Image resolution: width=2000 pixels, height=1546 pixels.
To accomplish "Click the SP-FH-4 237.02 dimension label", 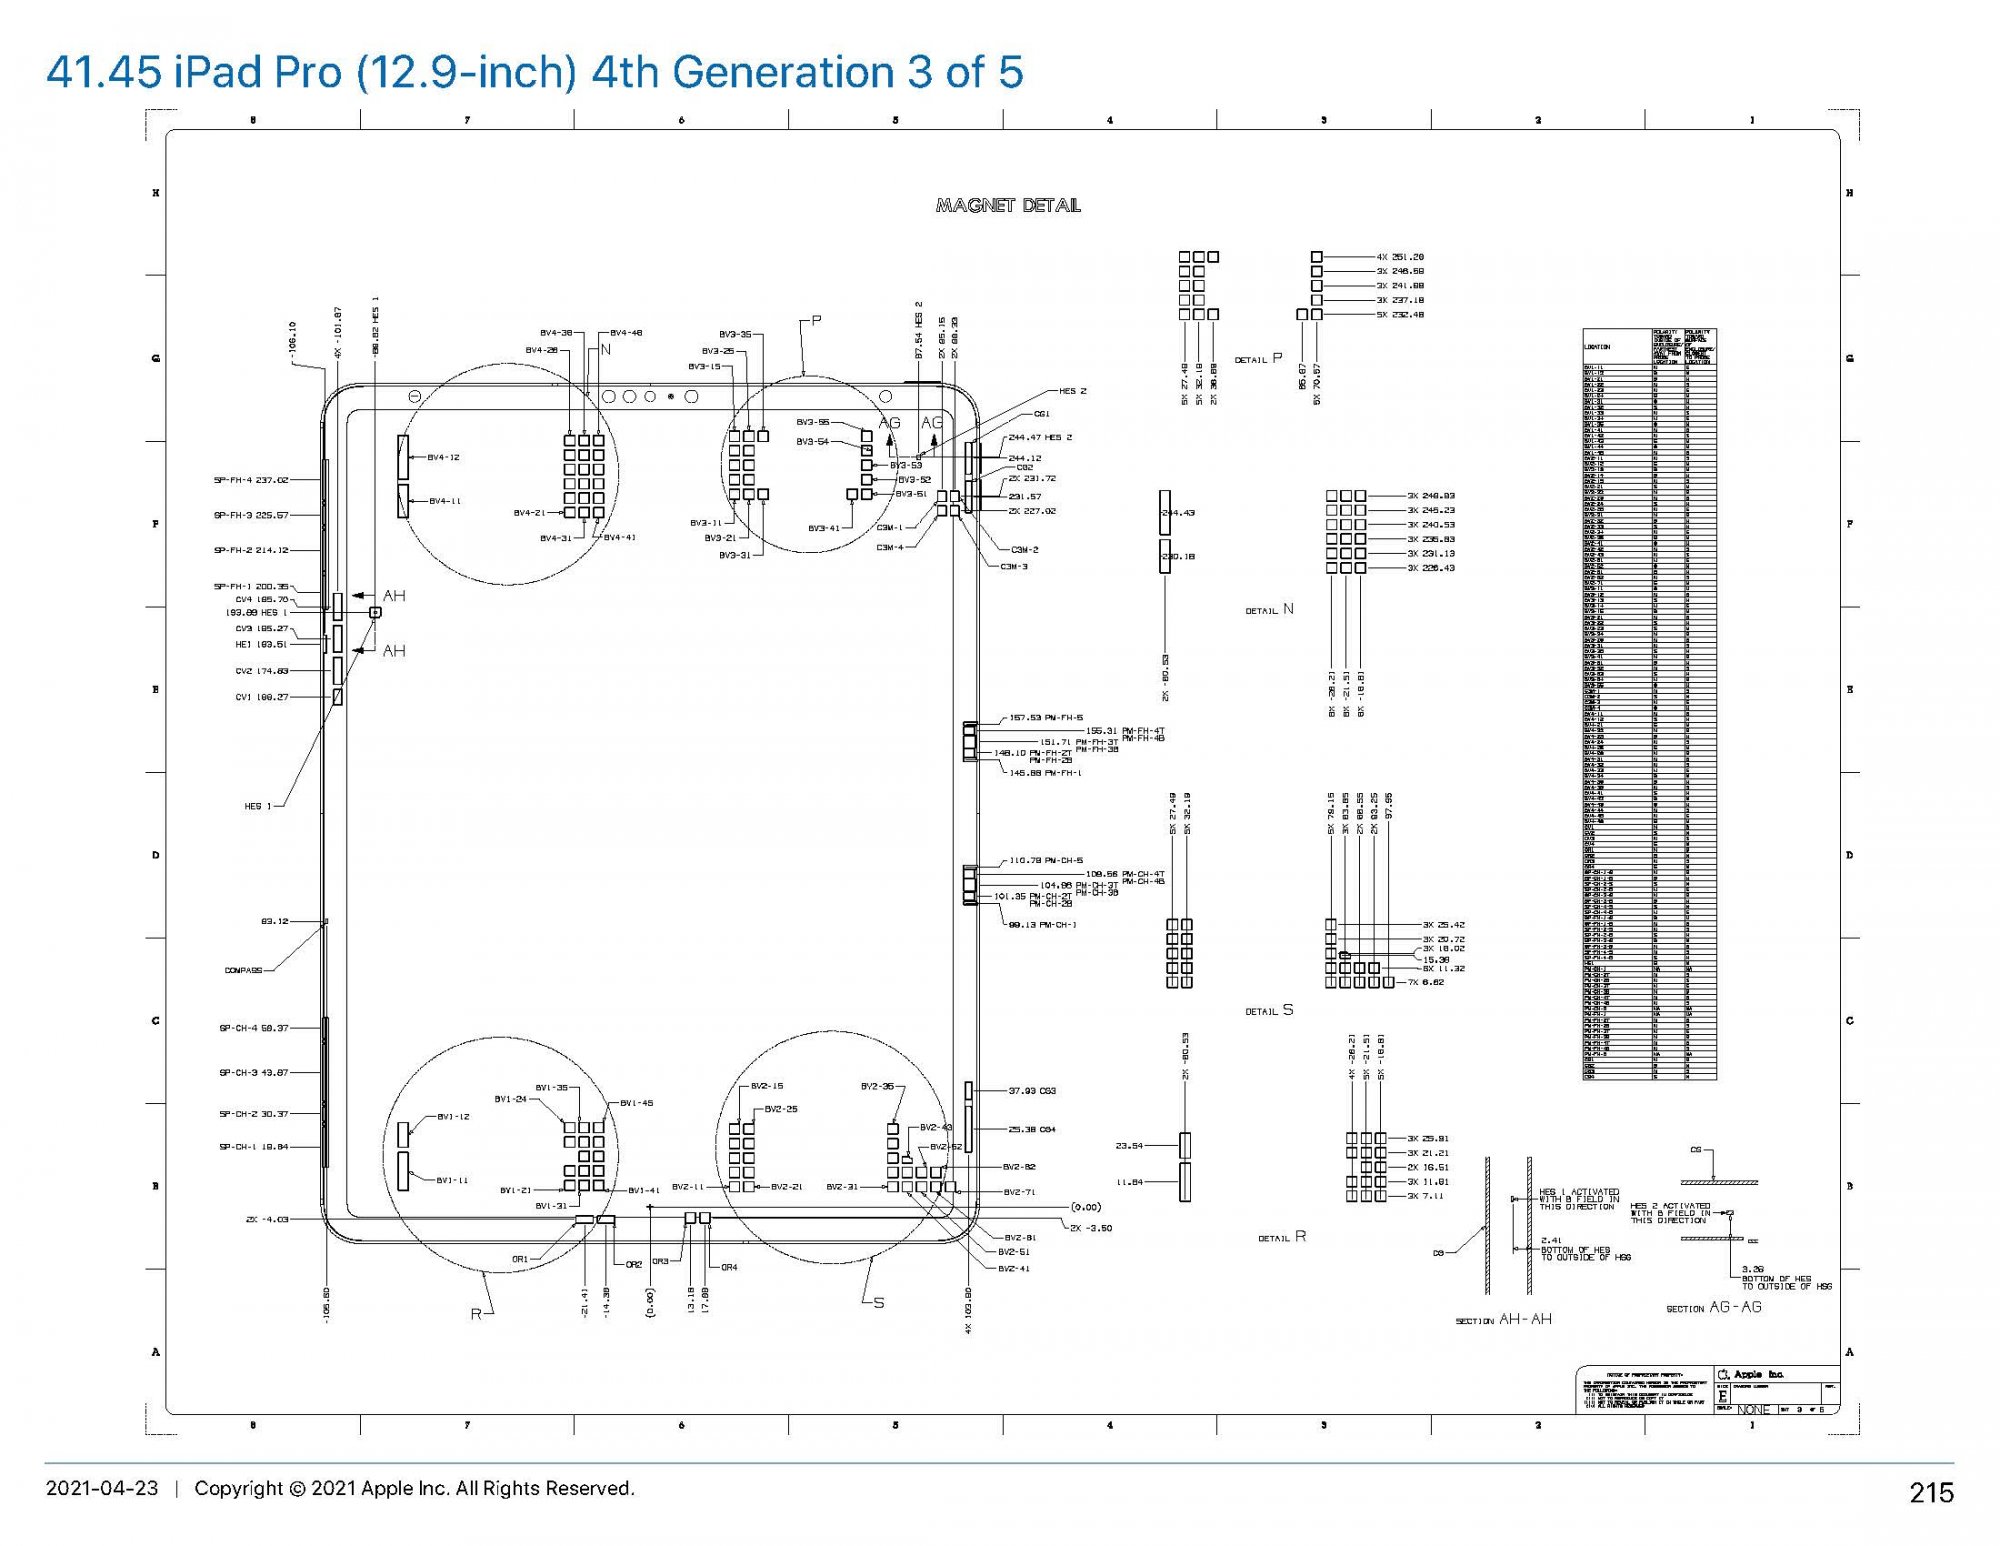I will [250, 480].
